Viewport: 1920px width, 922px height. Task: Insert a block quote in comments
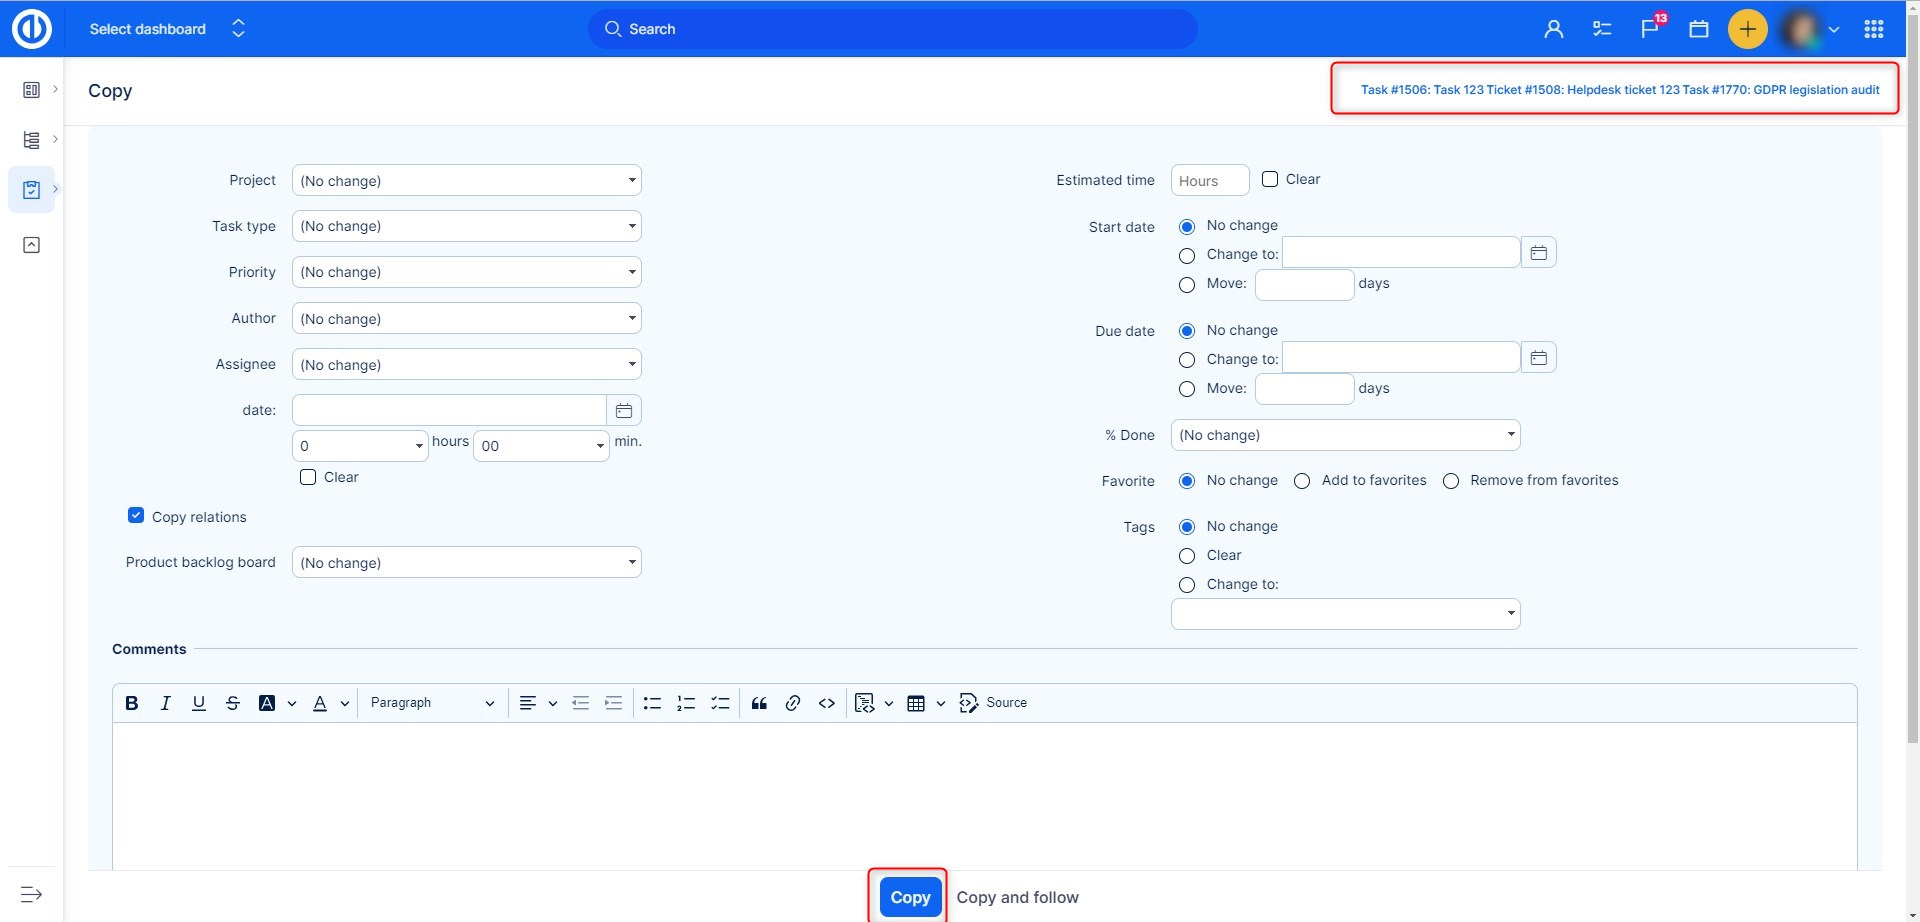click(759, 703)
